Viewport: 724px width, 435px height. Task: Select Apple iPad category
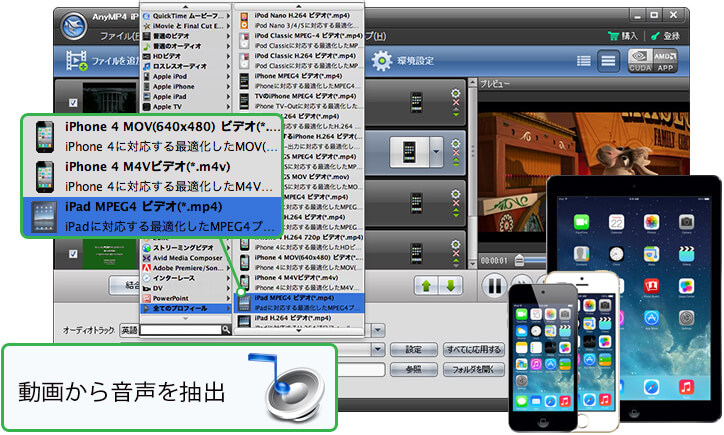(186, 97)
